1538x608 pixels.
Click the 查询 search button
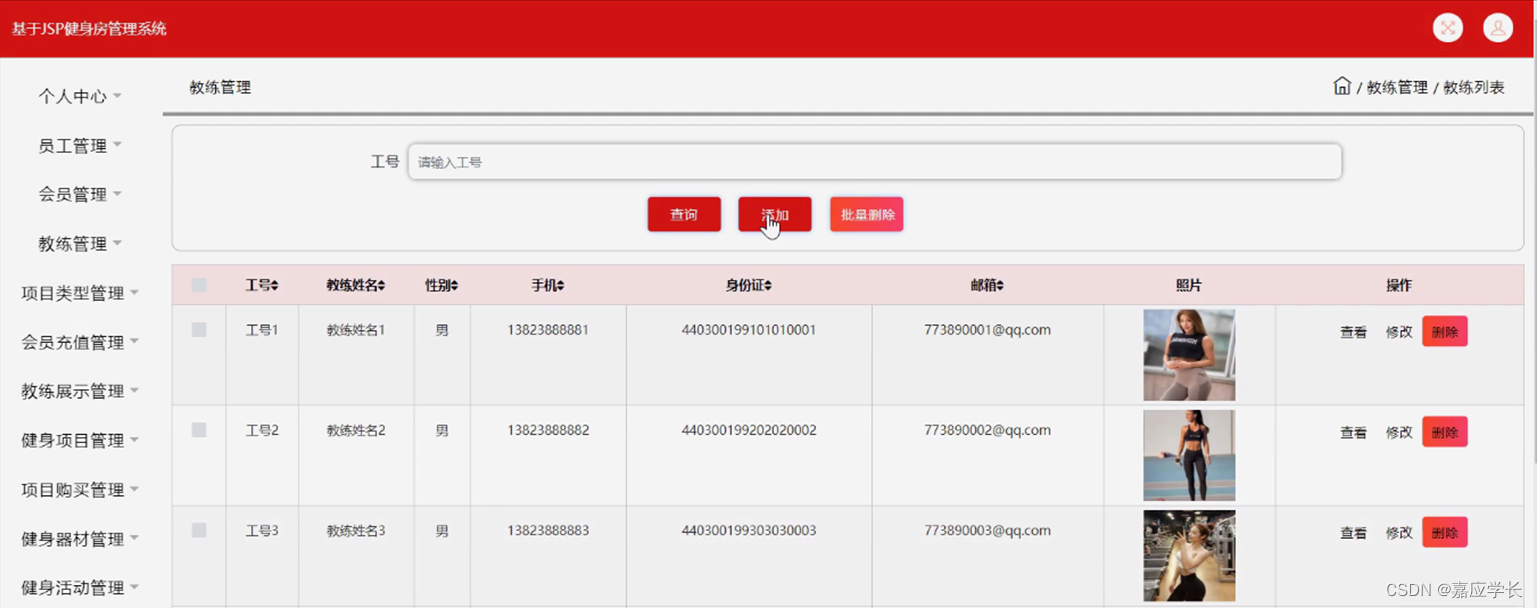(684, 214)
